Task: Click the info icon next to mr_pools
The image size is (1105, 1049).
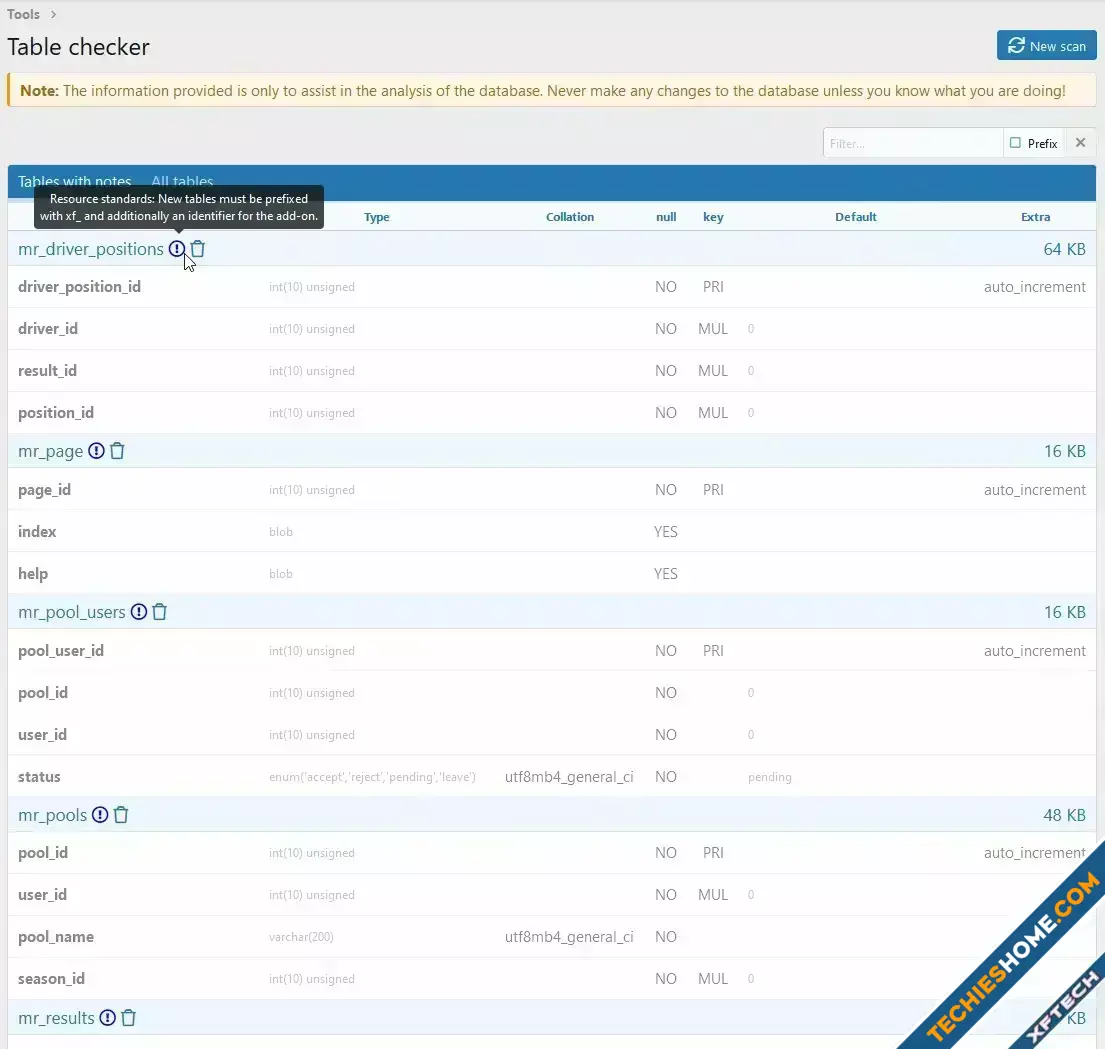Action: [x=100, y=815]
